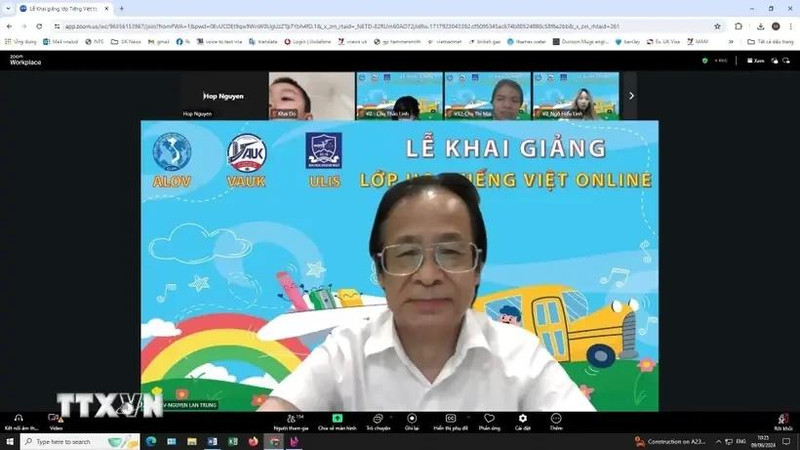Open Reactions (Phản ứng) menu
The height and width of the screenshot is (450, 800).
489,422
